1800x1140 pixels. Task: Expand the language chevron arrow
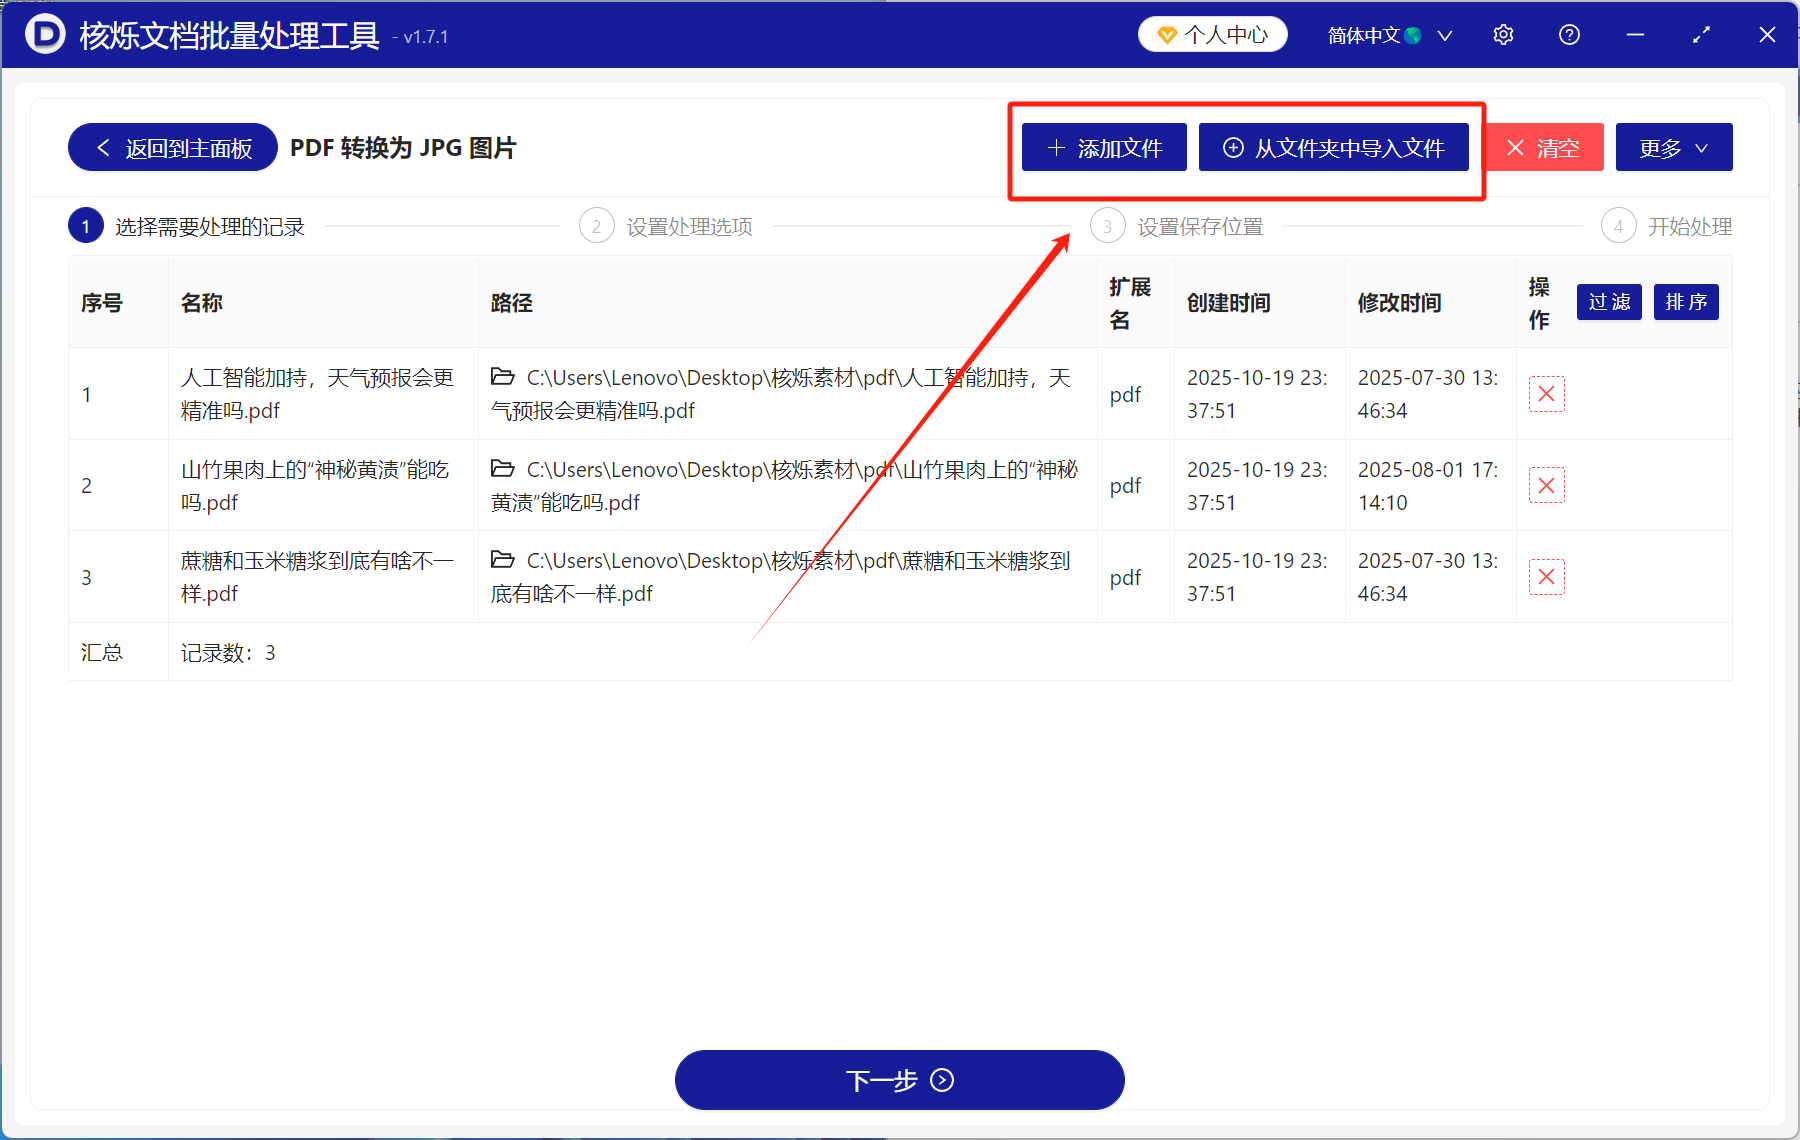(1444, 34)
